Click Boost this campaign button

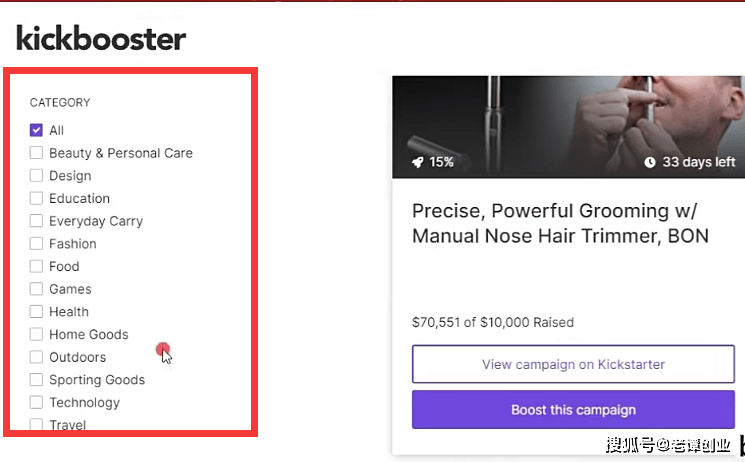(573, 410)
